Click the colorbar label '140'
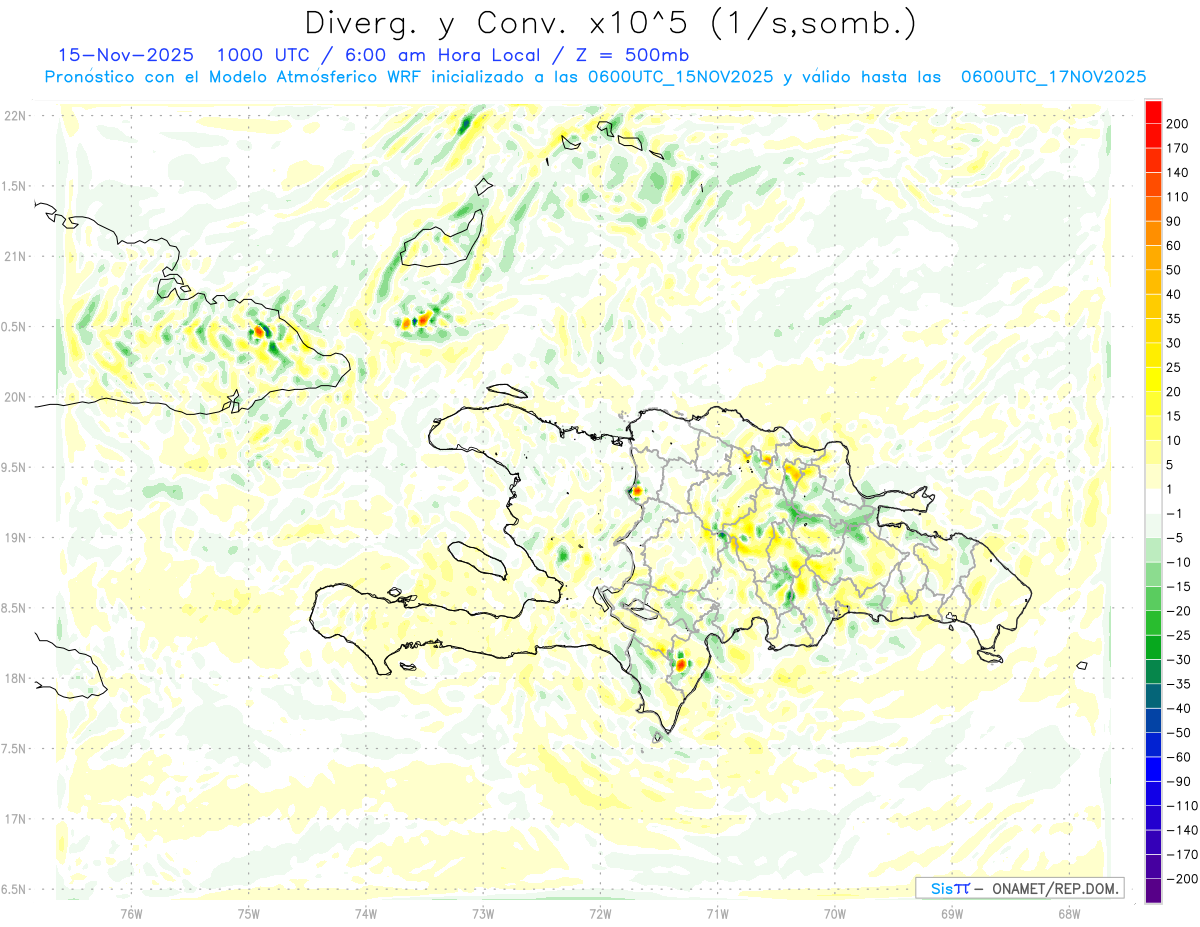The image size is (1200, 927). tap(1178, 173)
